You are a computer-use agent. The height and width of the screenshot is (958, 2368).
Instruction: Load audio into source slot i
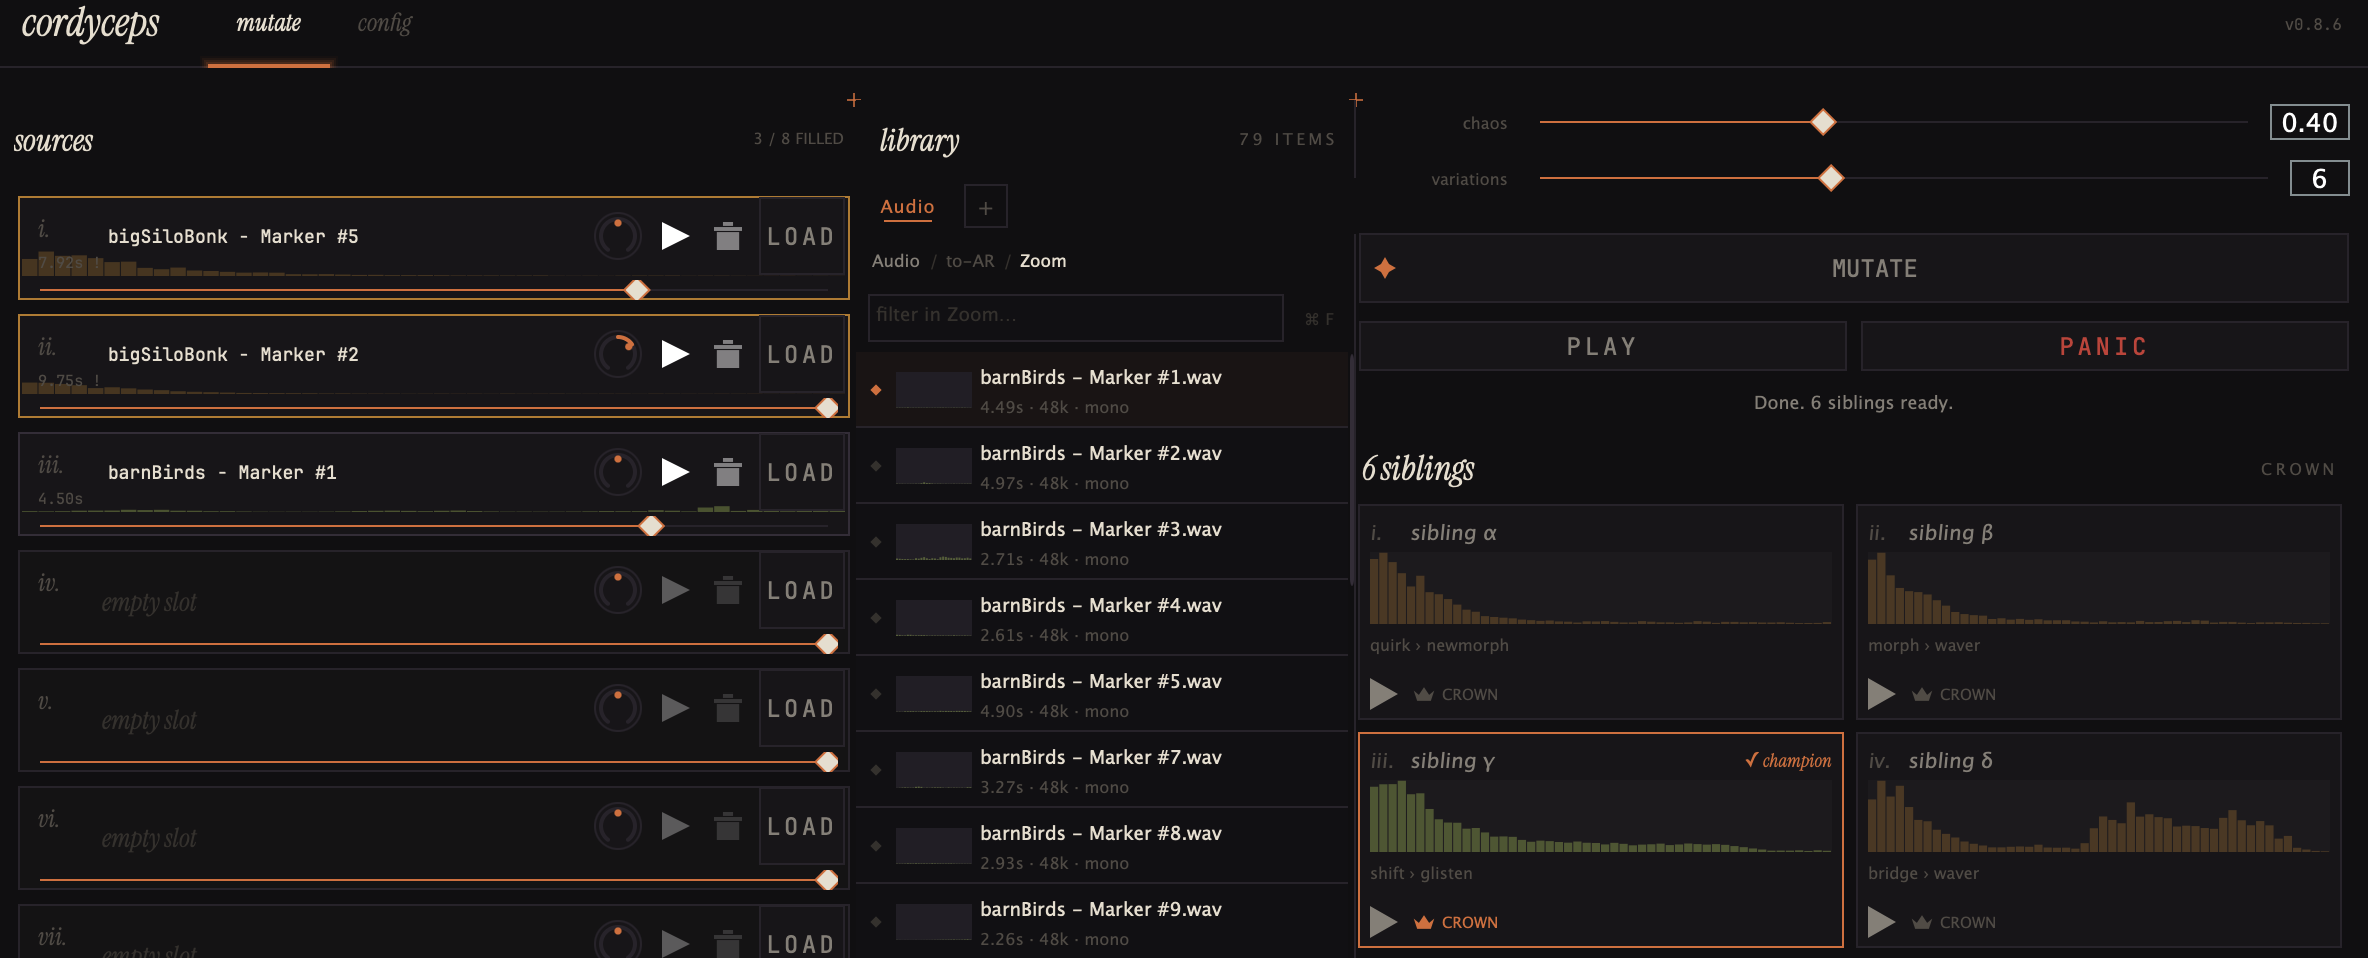click(x=801, y=236)
